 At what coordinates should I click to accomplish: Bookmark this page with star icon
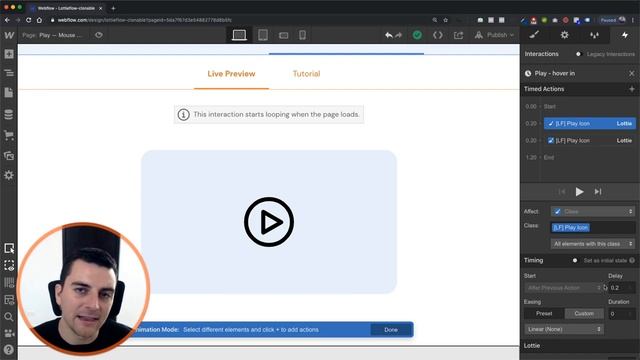(445, 20)
